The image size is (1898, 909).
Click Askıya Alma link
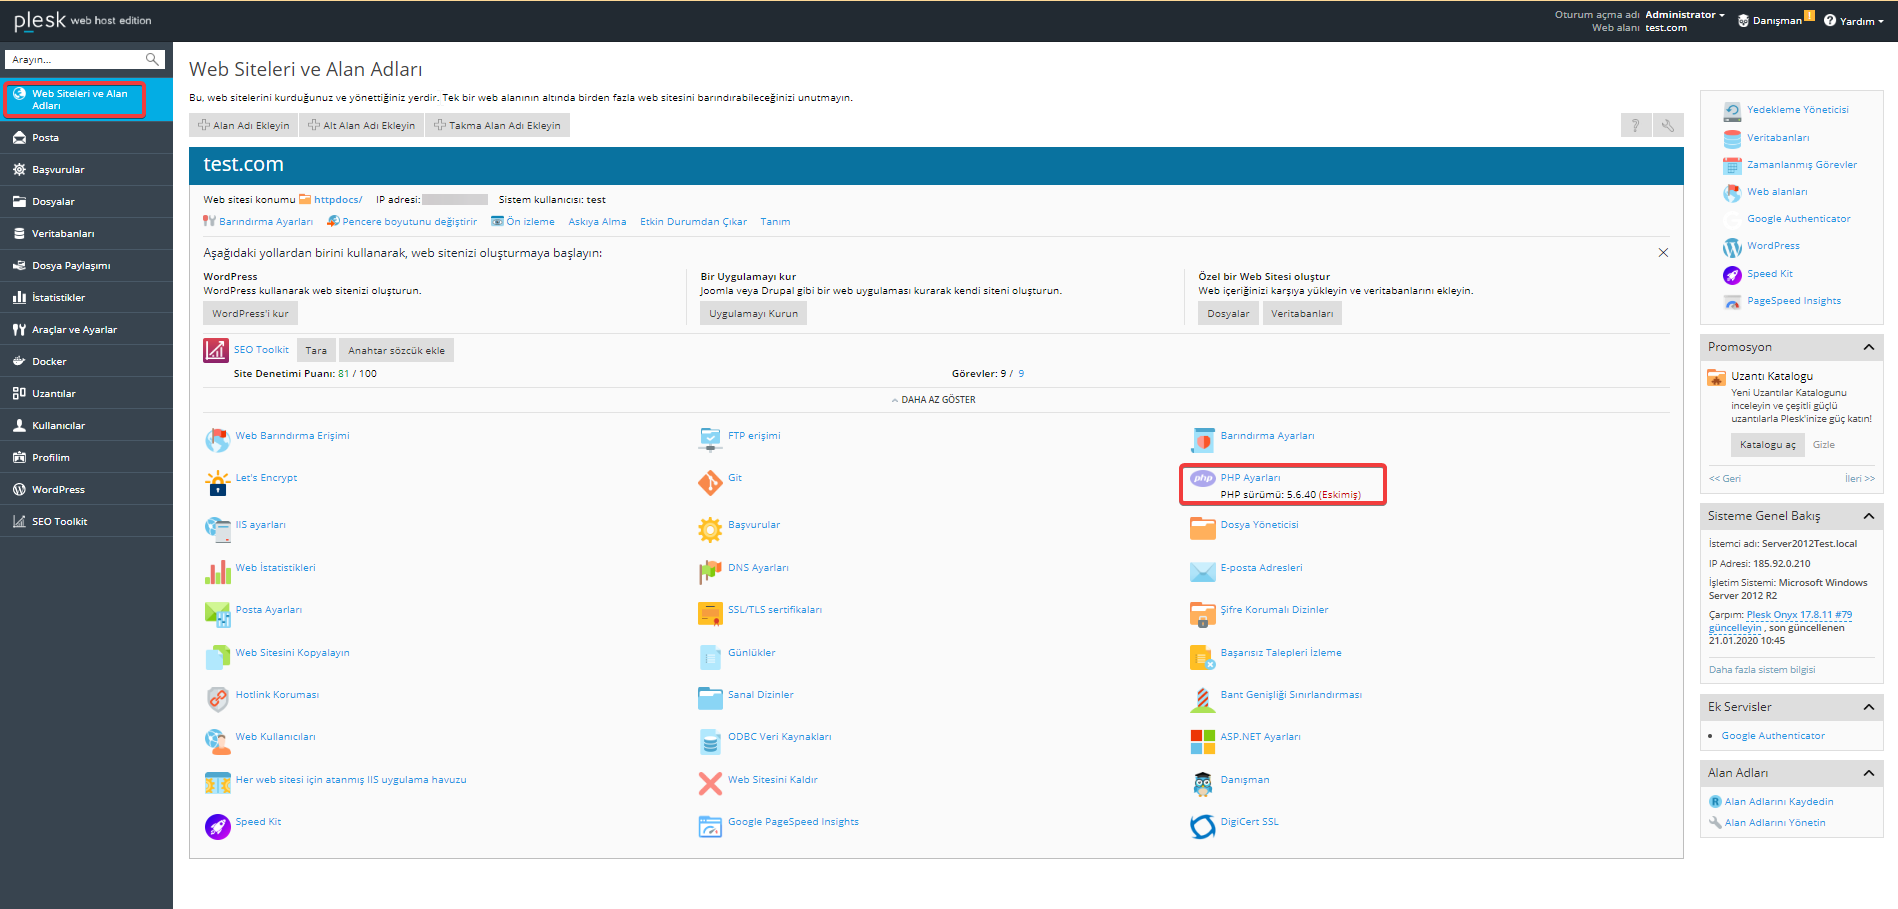pos(597,222)
